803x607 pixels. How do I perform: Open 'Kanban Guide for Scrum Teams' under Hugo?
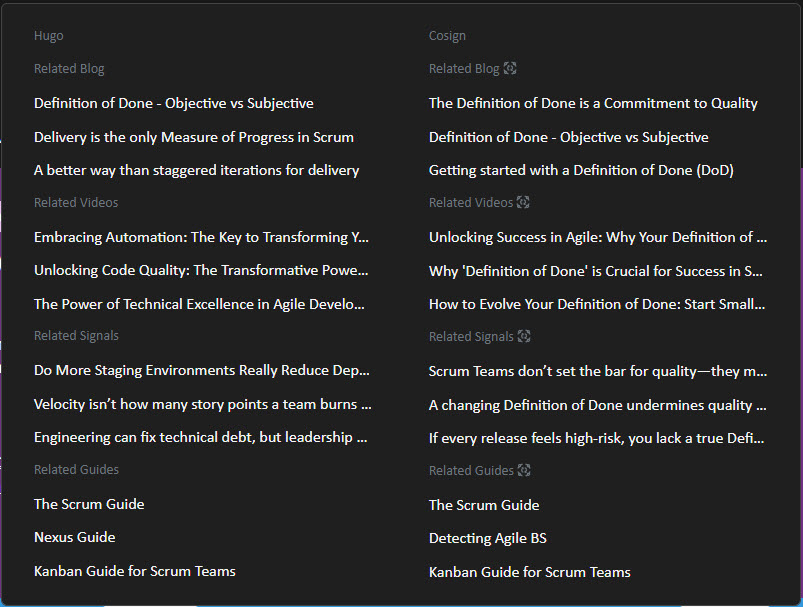click(x=135, y=571)
